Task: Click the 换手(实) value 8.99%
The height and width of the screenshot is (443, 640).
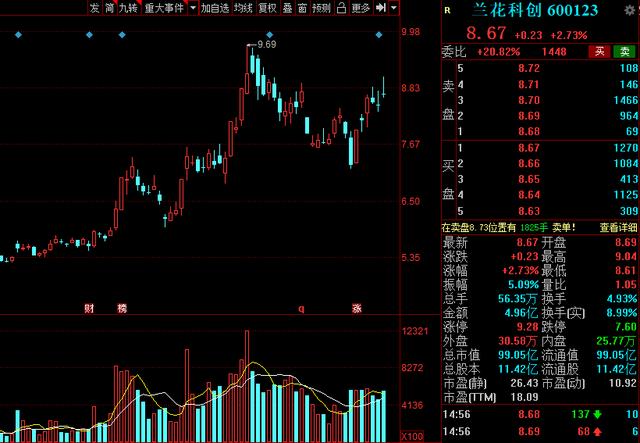Action: point(622,313)
